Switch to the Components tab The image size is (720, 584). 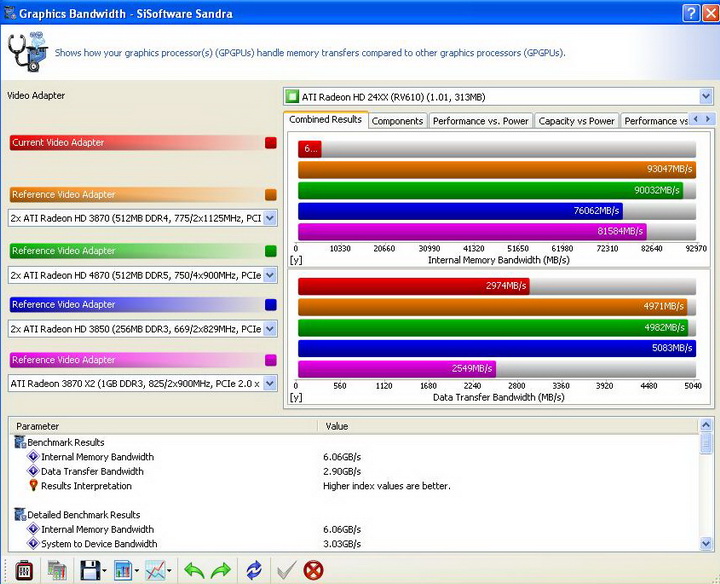[x=397, y=121]
